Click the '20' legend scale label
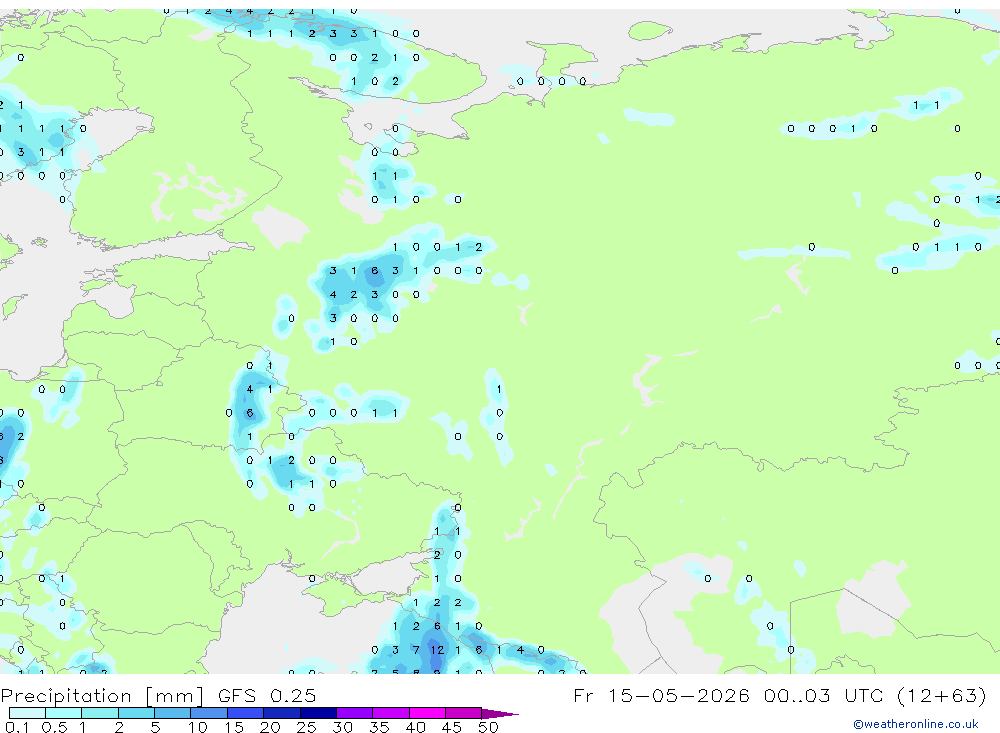The width and height of the screenshot is (1000, 733). (x=270, y=727)
